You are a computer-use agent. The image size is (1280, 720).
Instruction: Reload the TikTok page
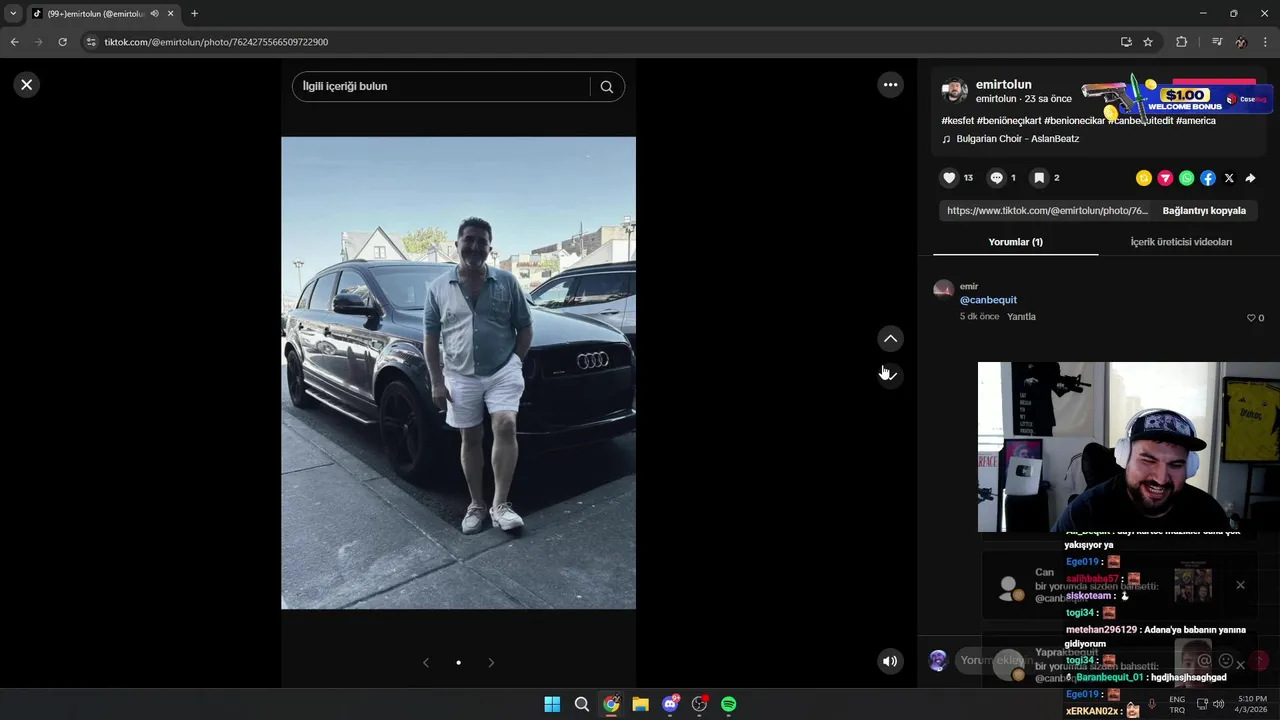click(x=62, y=42)
